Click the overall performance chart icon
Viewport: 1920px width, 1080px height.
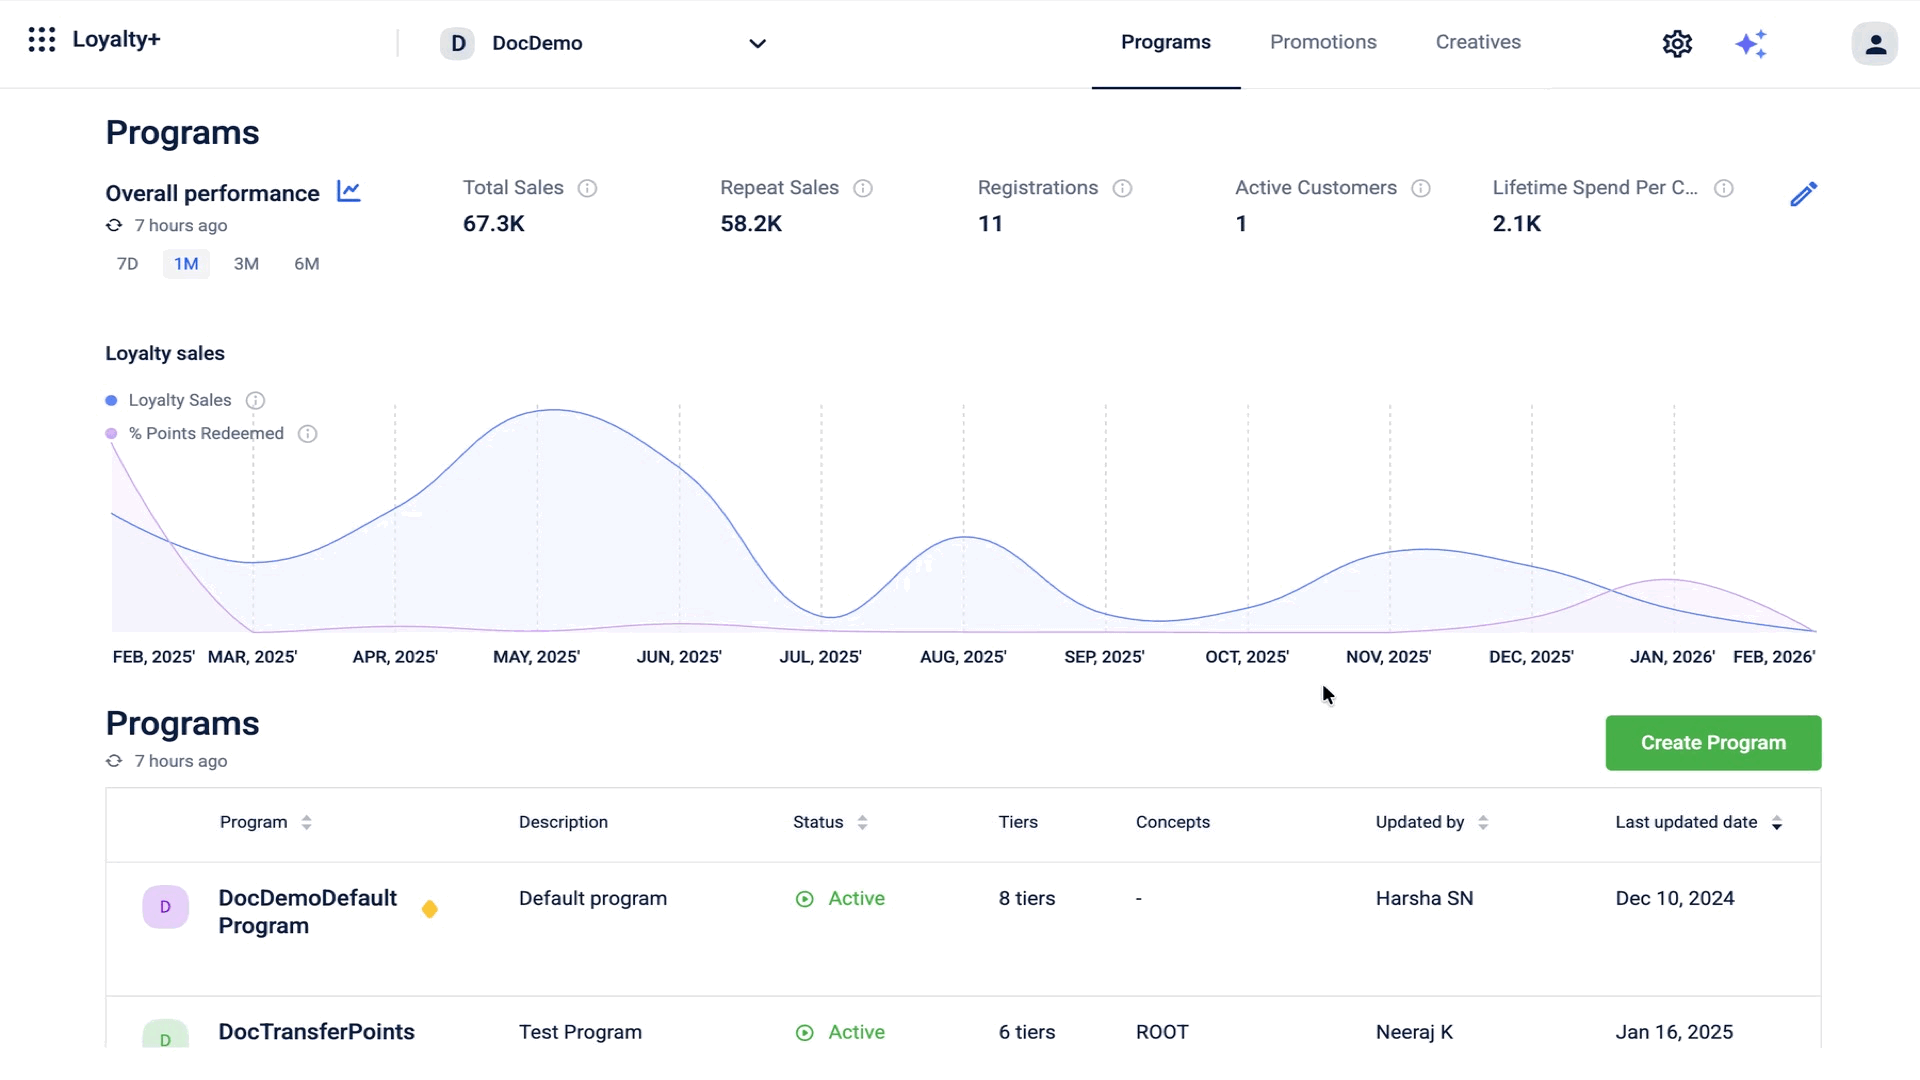(348, 191)
